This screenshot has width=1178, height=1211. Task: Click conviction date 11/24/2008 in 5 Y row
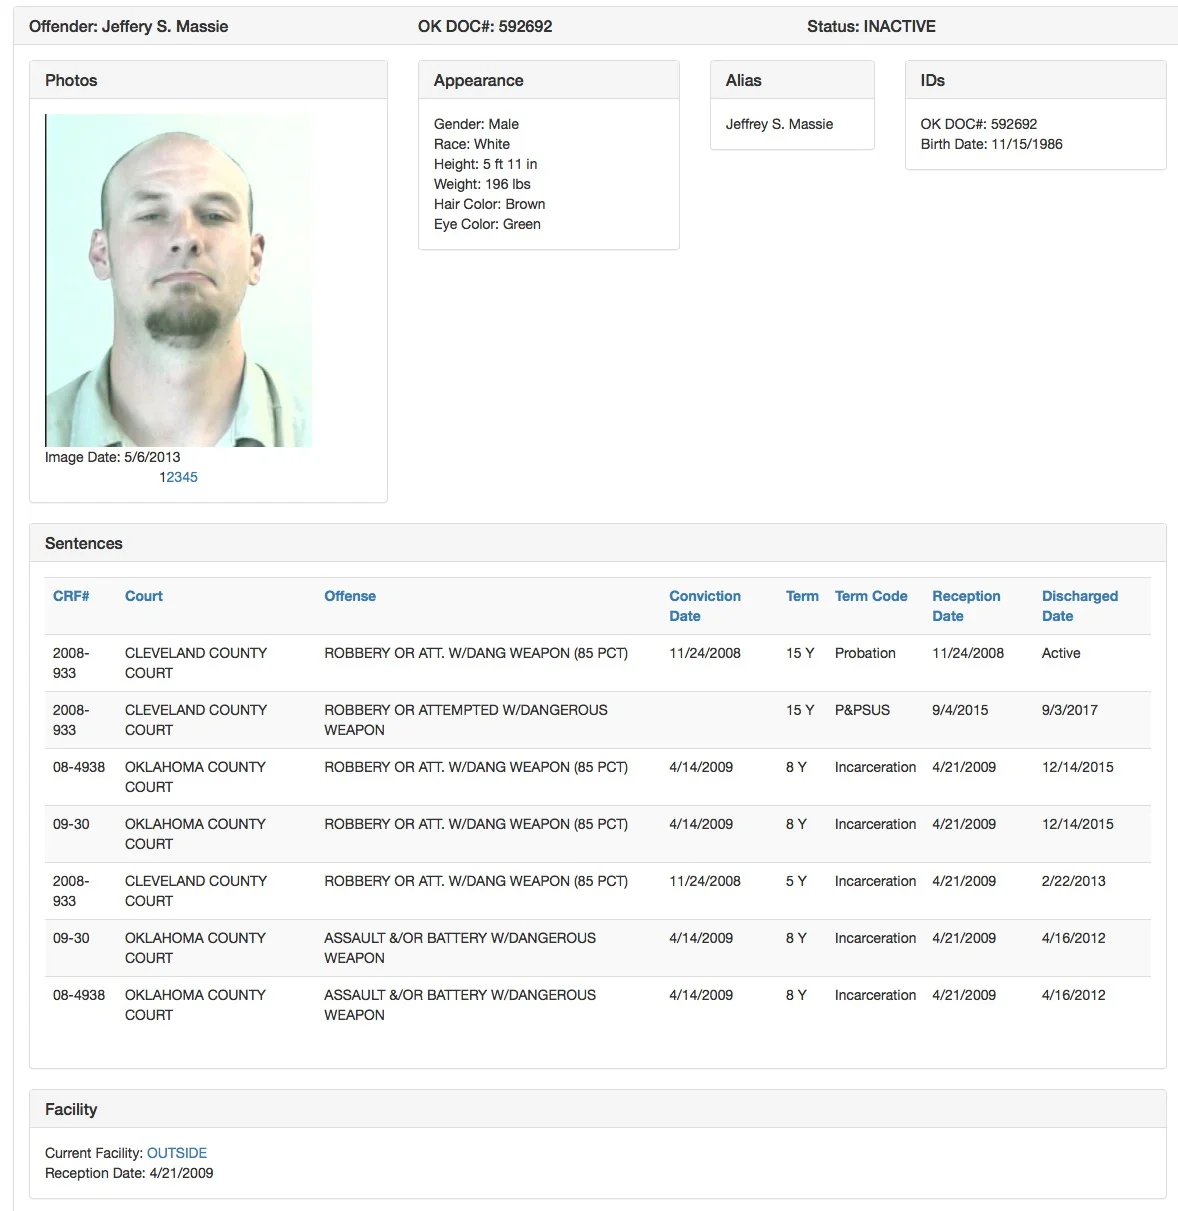(705, 881)
